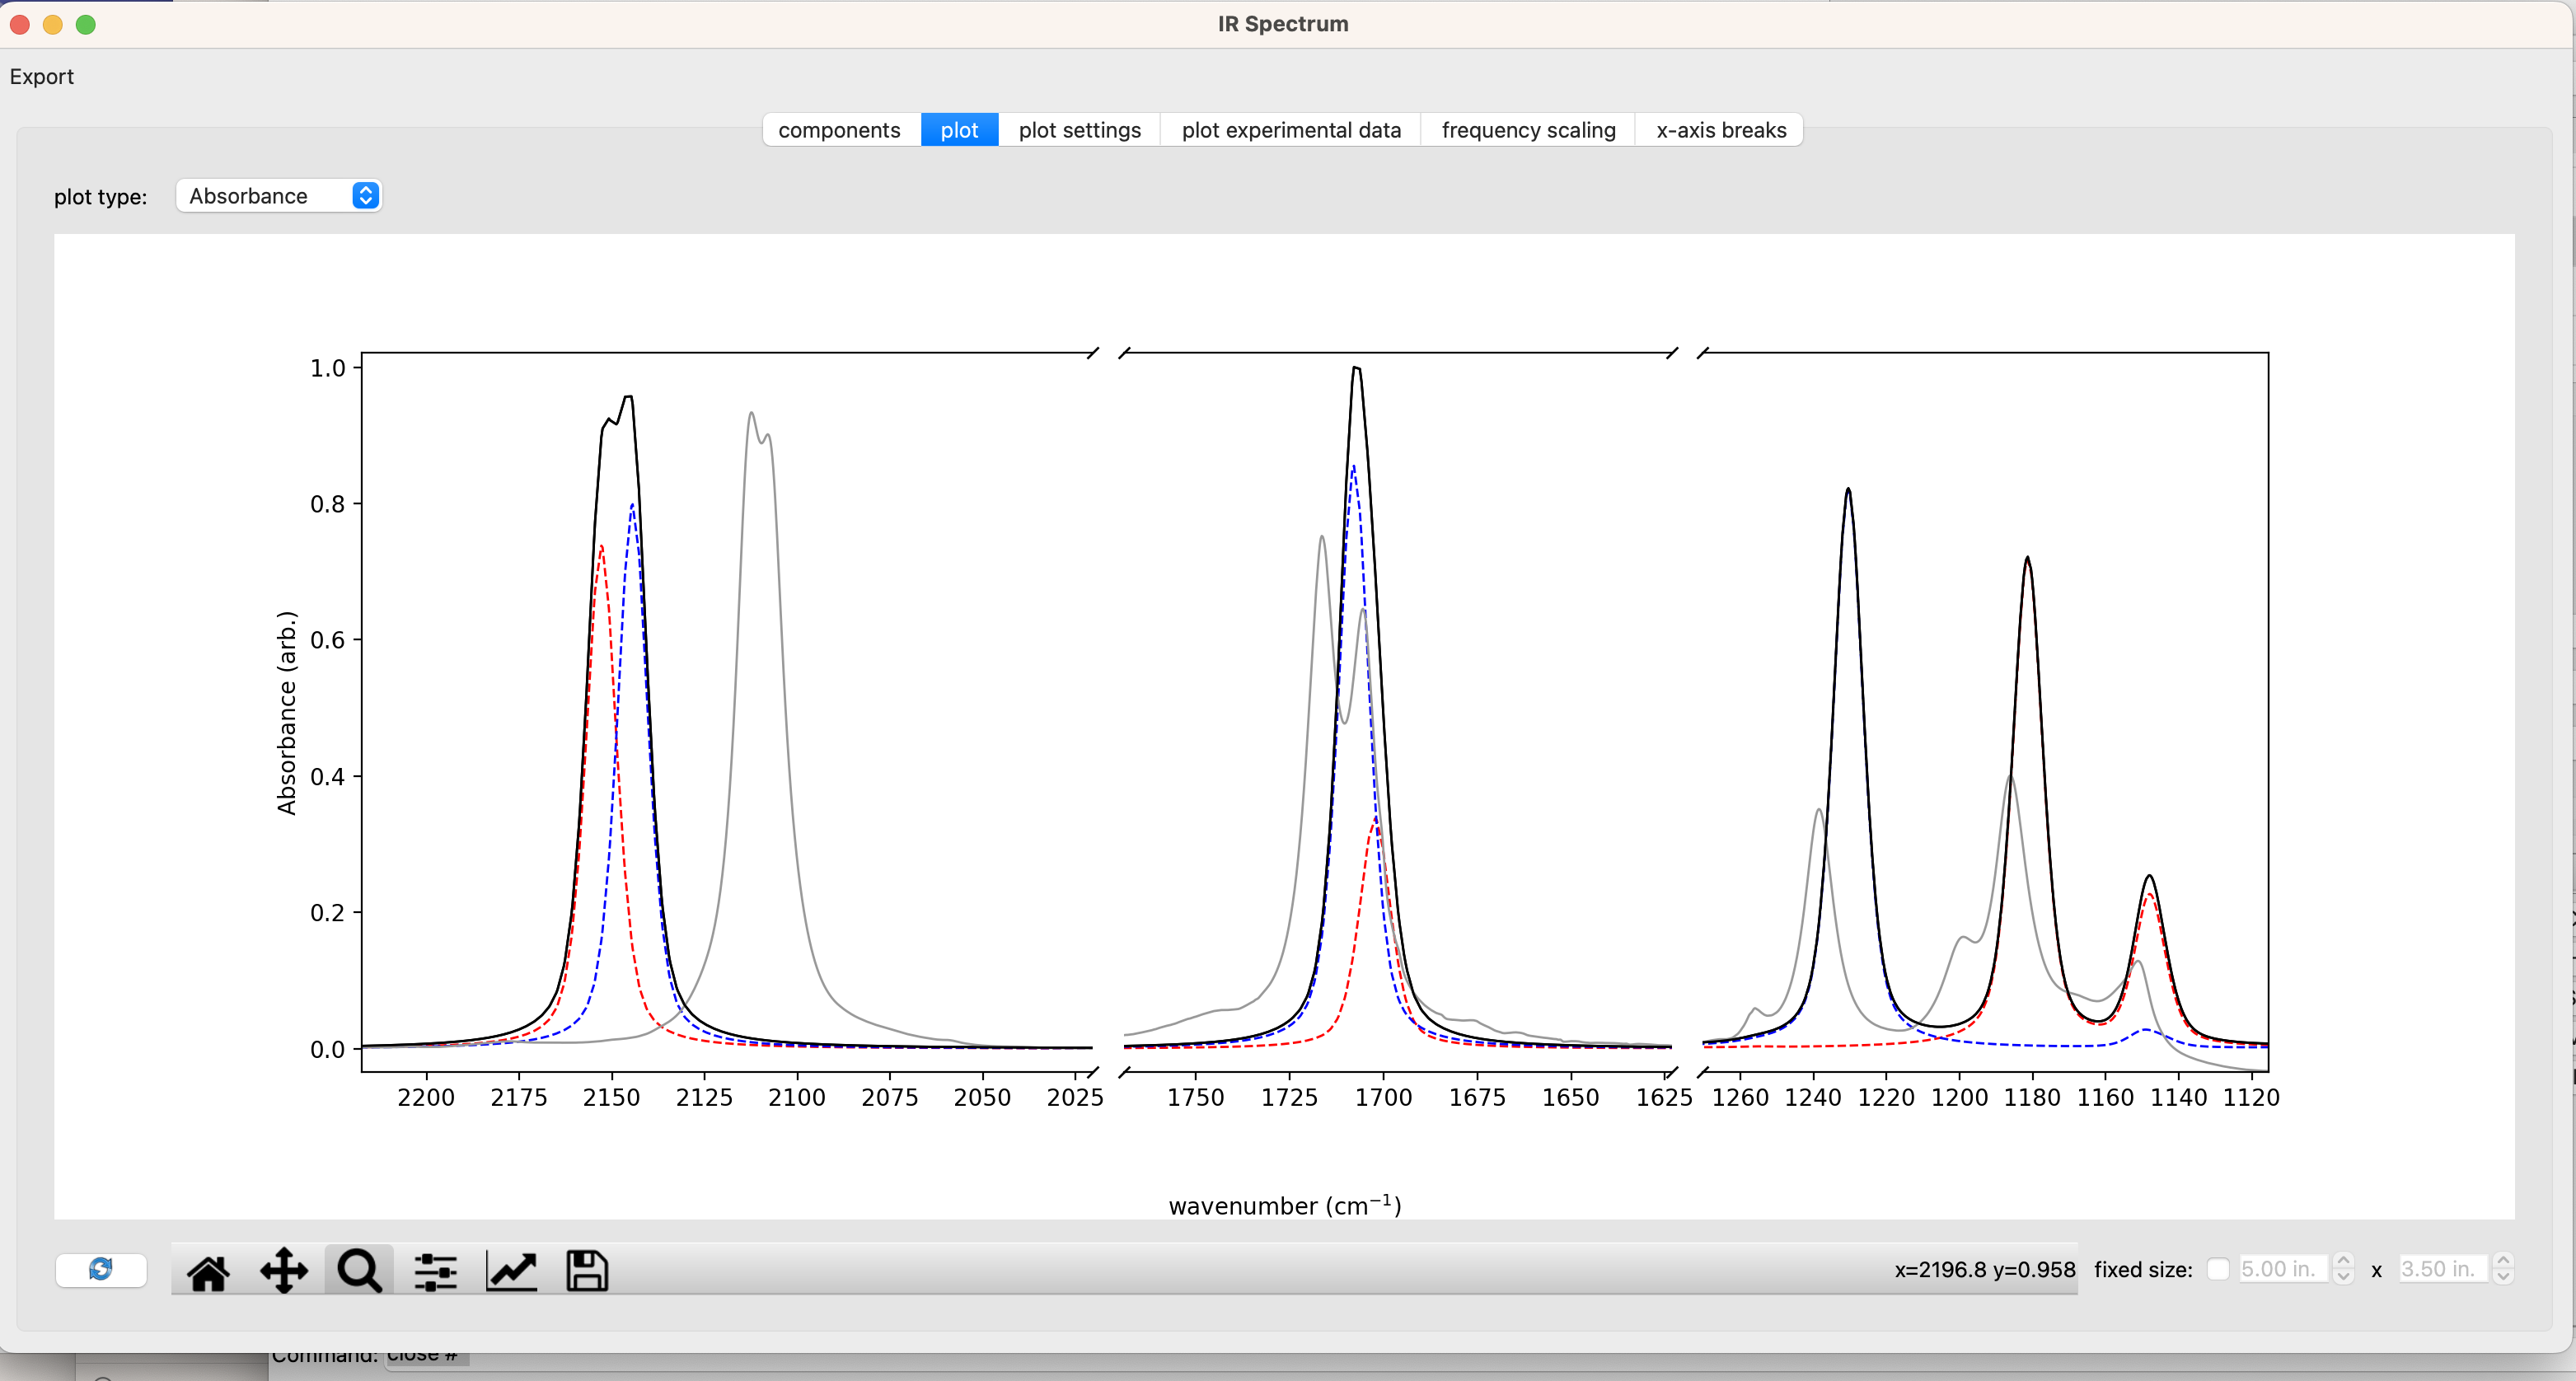The image size is (2576, 1381).
Task: Click the 1180 x-axis tick label
Action: tap(2032, 1097)
